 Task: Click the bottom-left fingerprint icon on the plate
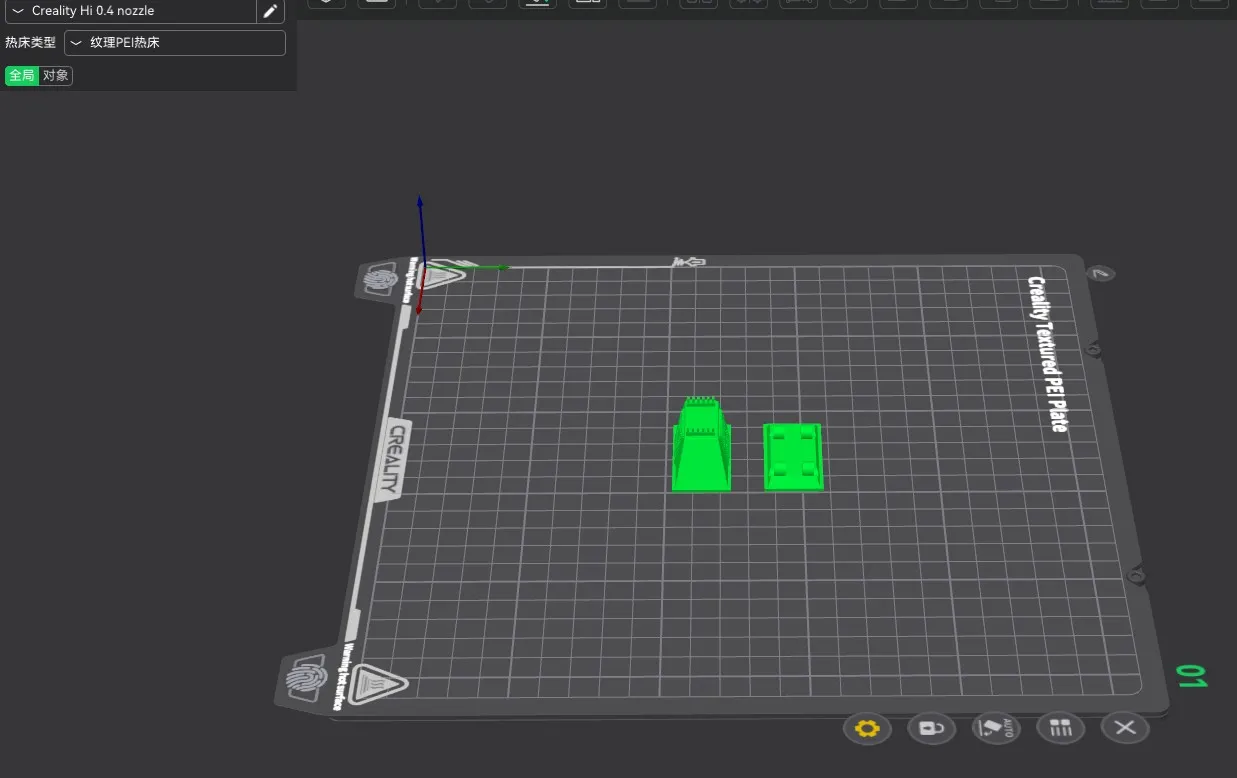[x=306, y=679]
